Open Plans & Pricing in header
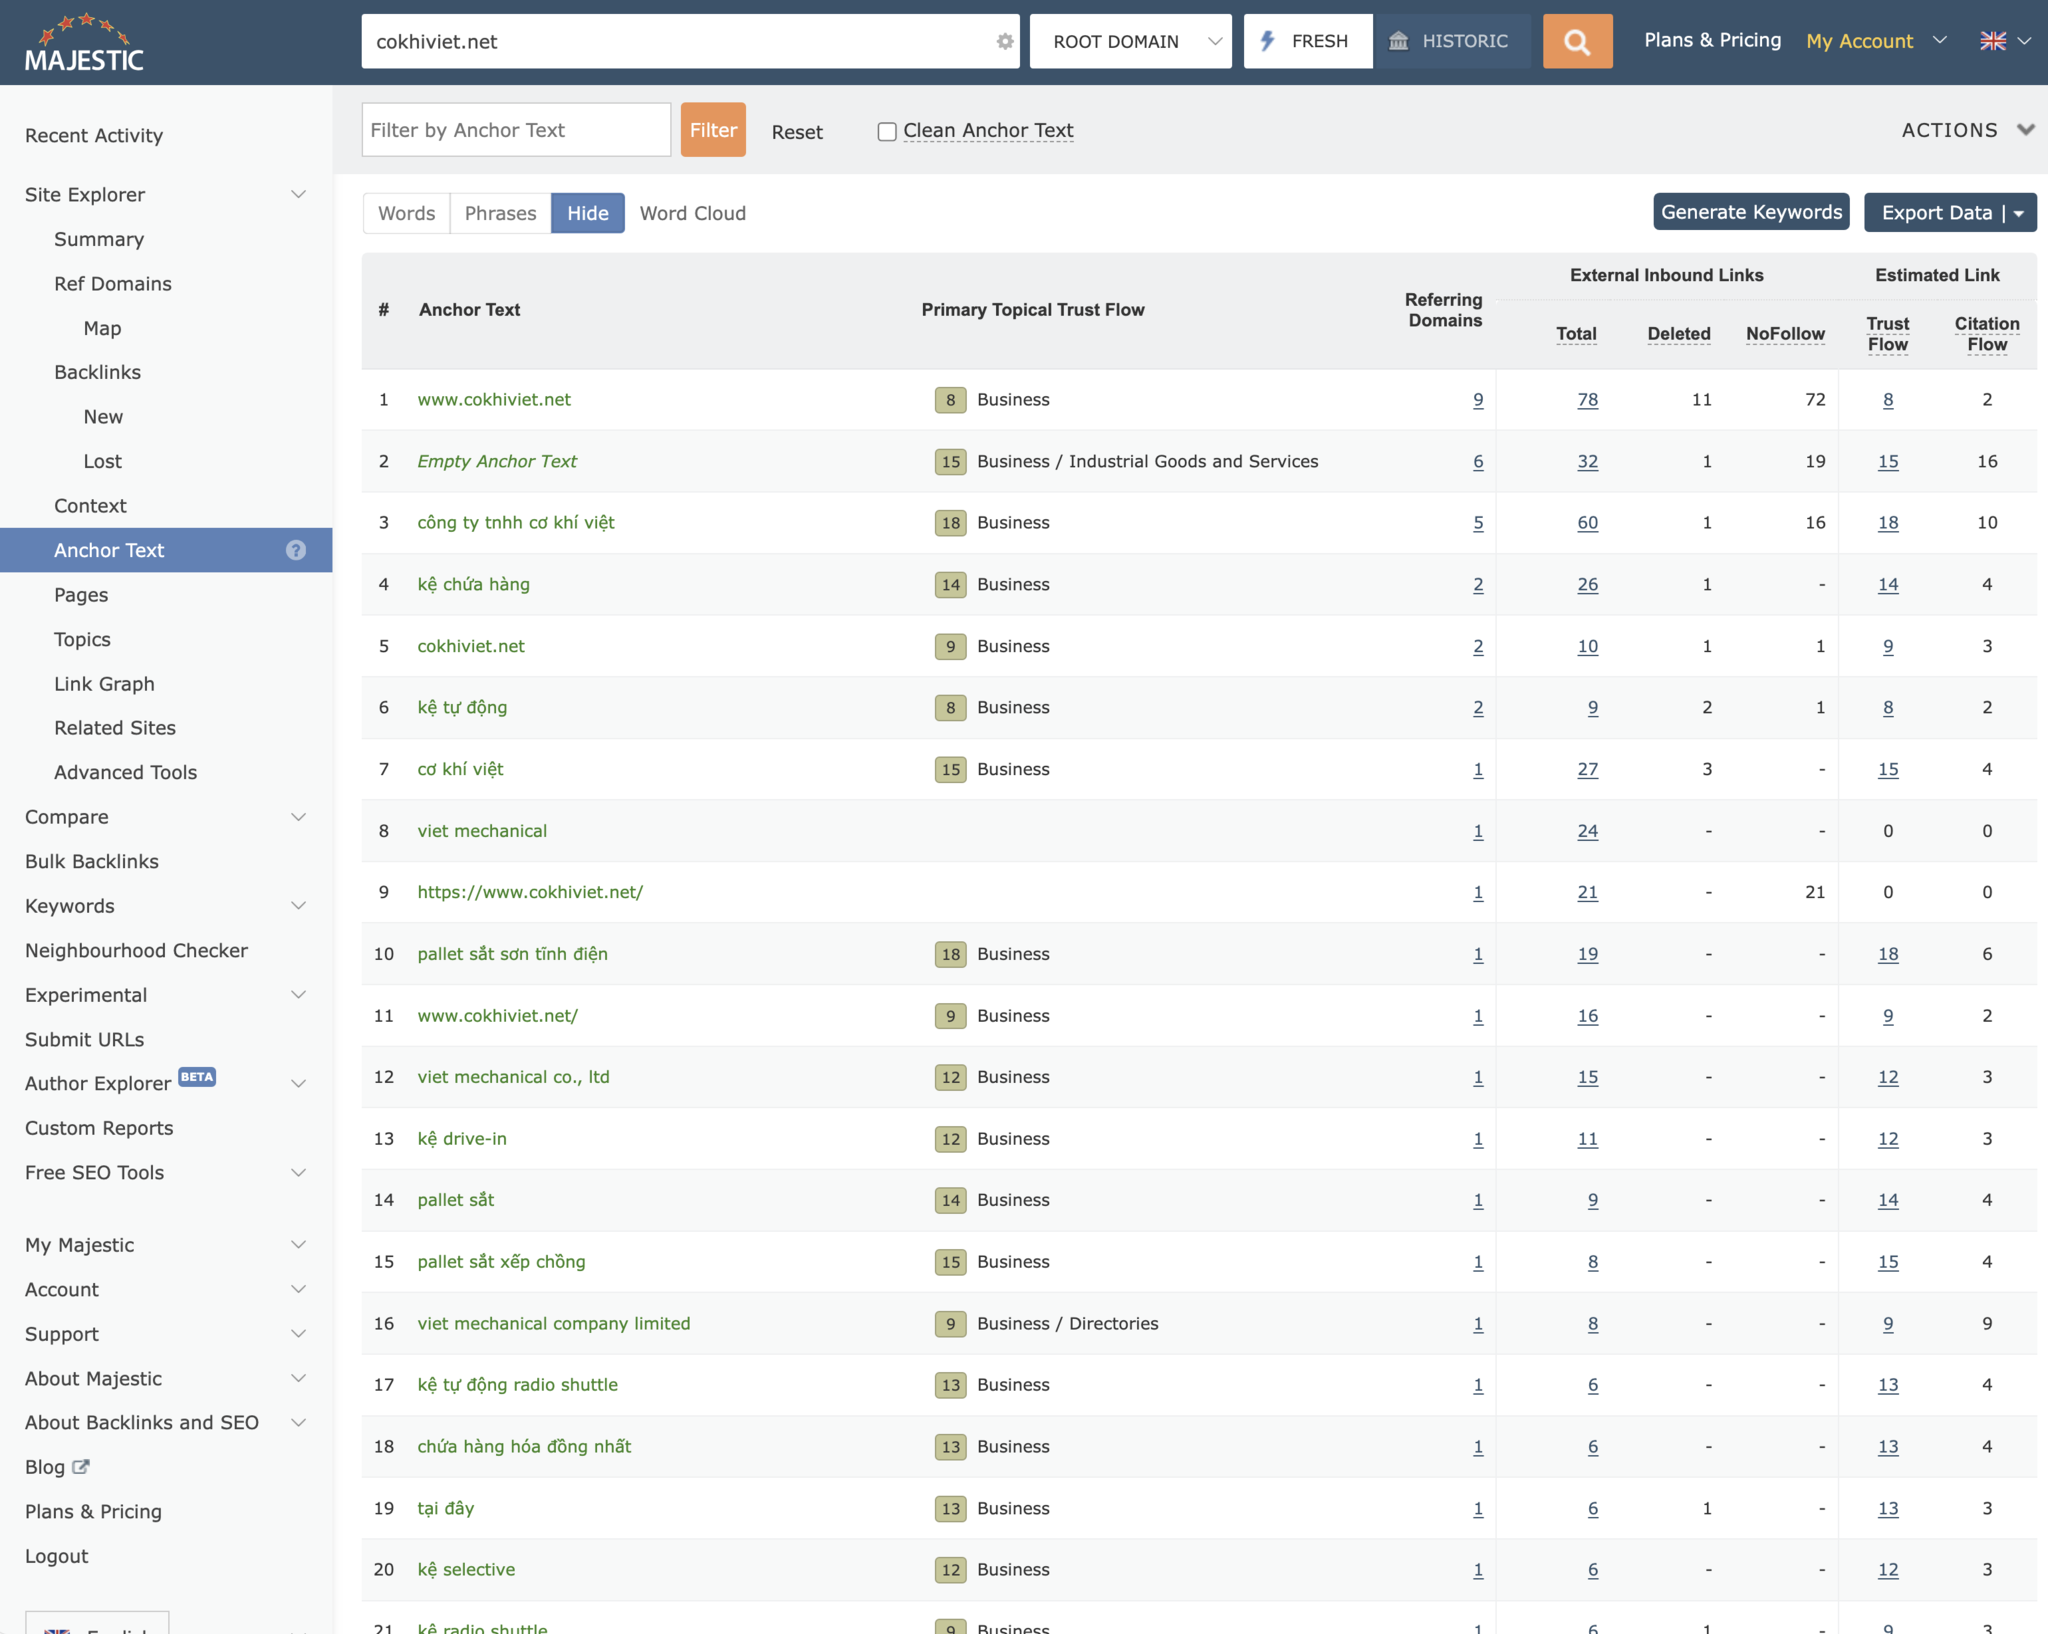Screen dimensions: 2048x1634 [x=1712, y=40]
